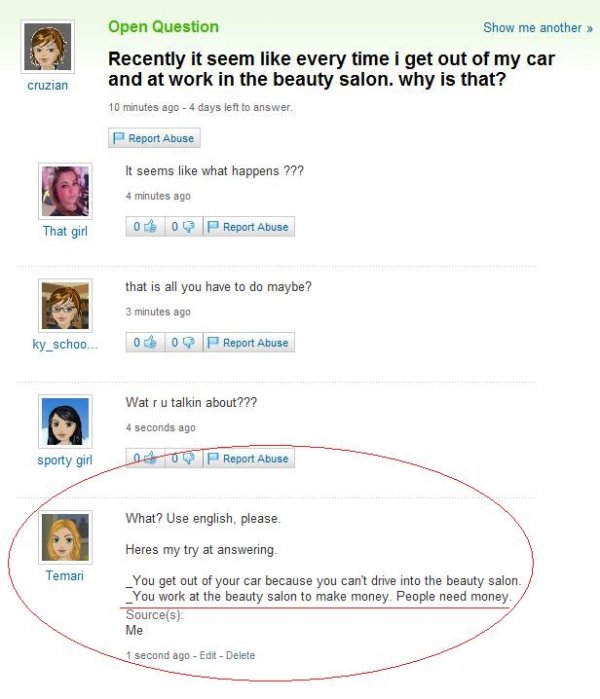The width and height of the screenshot is (600, 699).
Task: Click the That girl username link
Action: (x=65, y=231)
